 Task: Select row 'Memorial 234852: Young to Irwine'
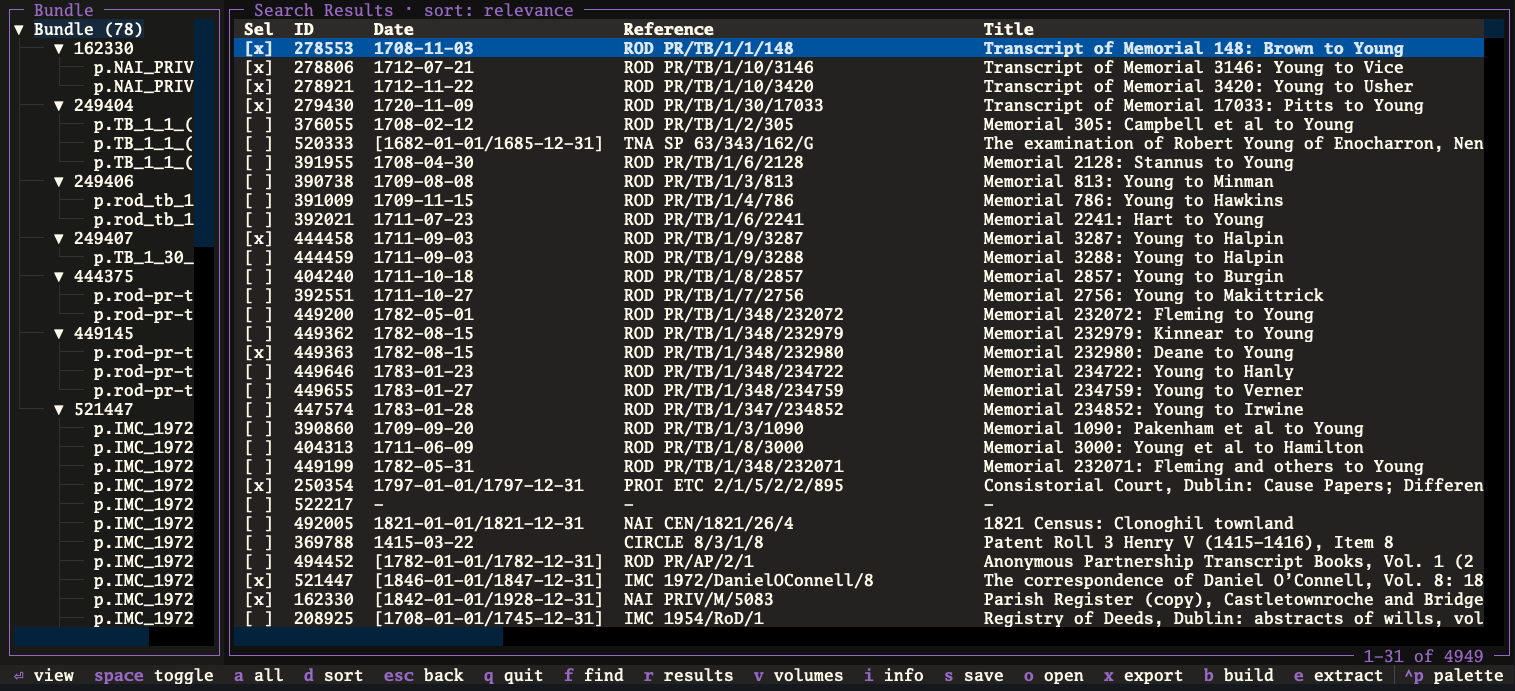tap(858, 409)
